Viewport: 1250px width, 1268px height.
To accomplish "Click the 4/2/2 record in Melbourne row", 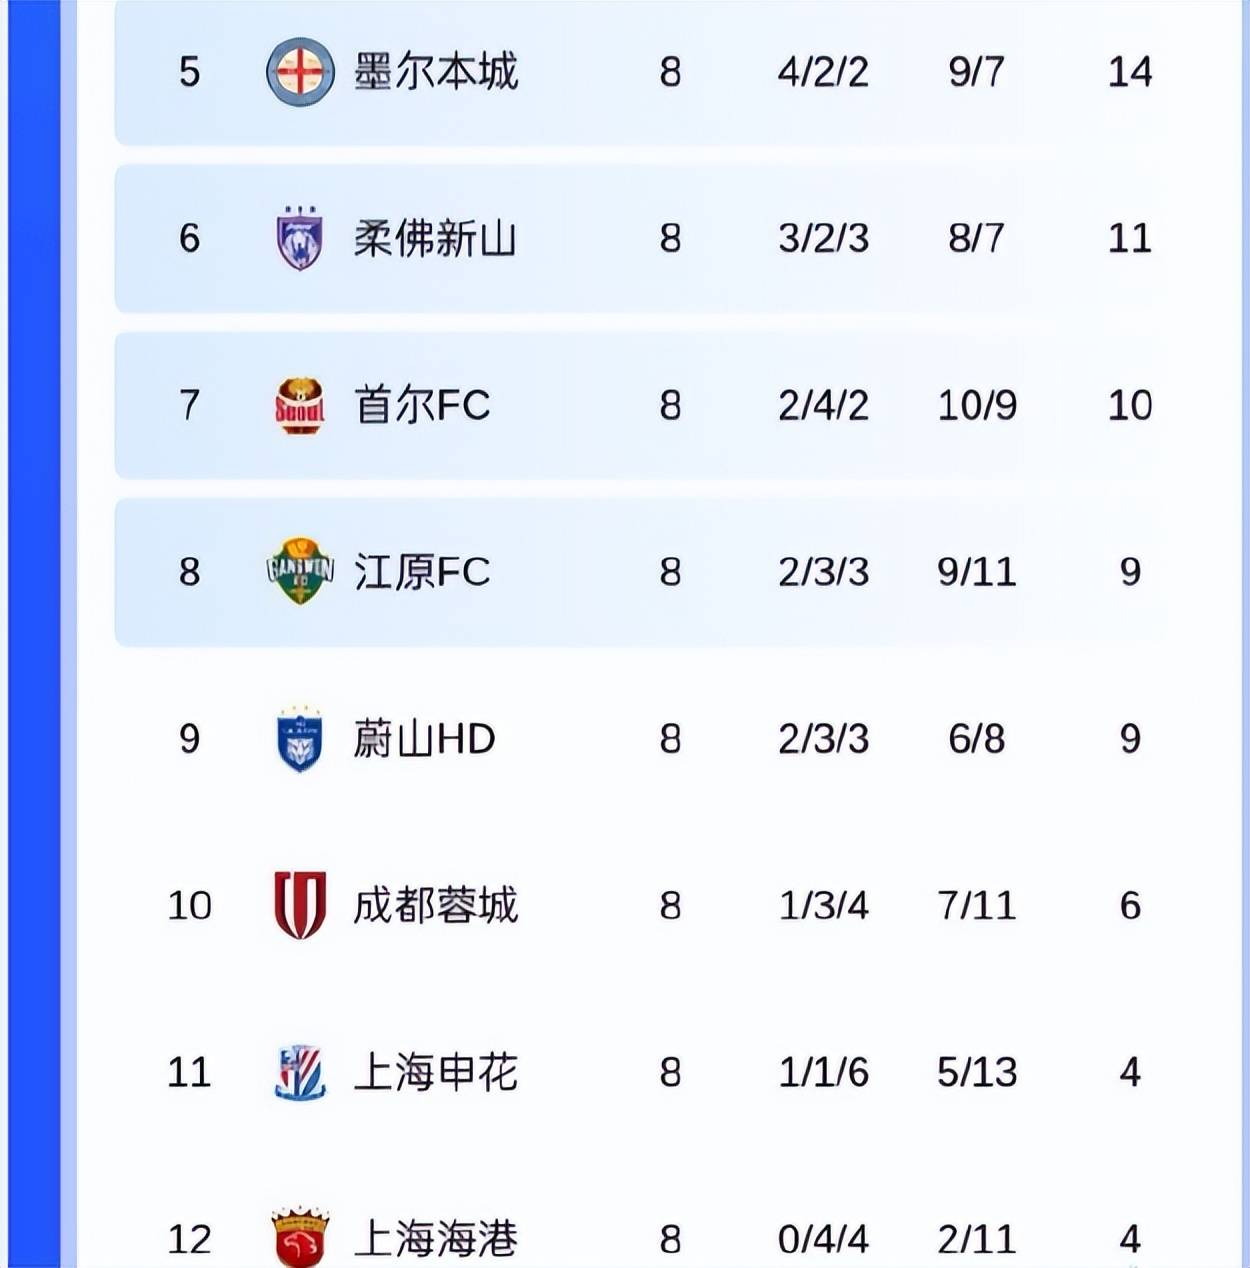I will click(823, 72).
